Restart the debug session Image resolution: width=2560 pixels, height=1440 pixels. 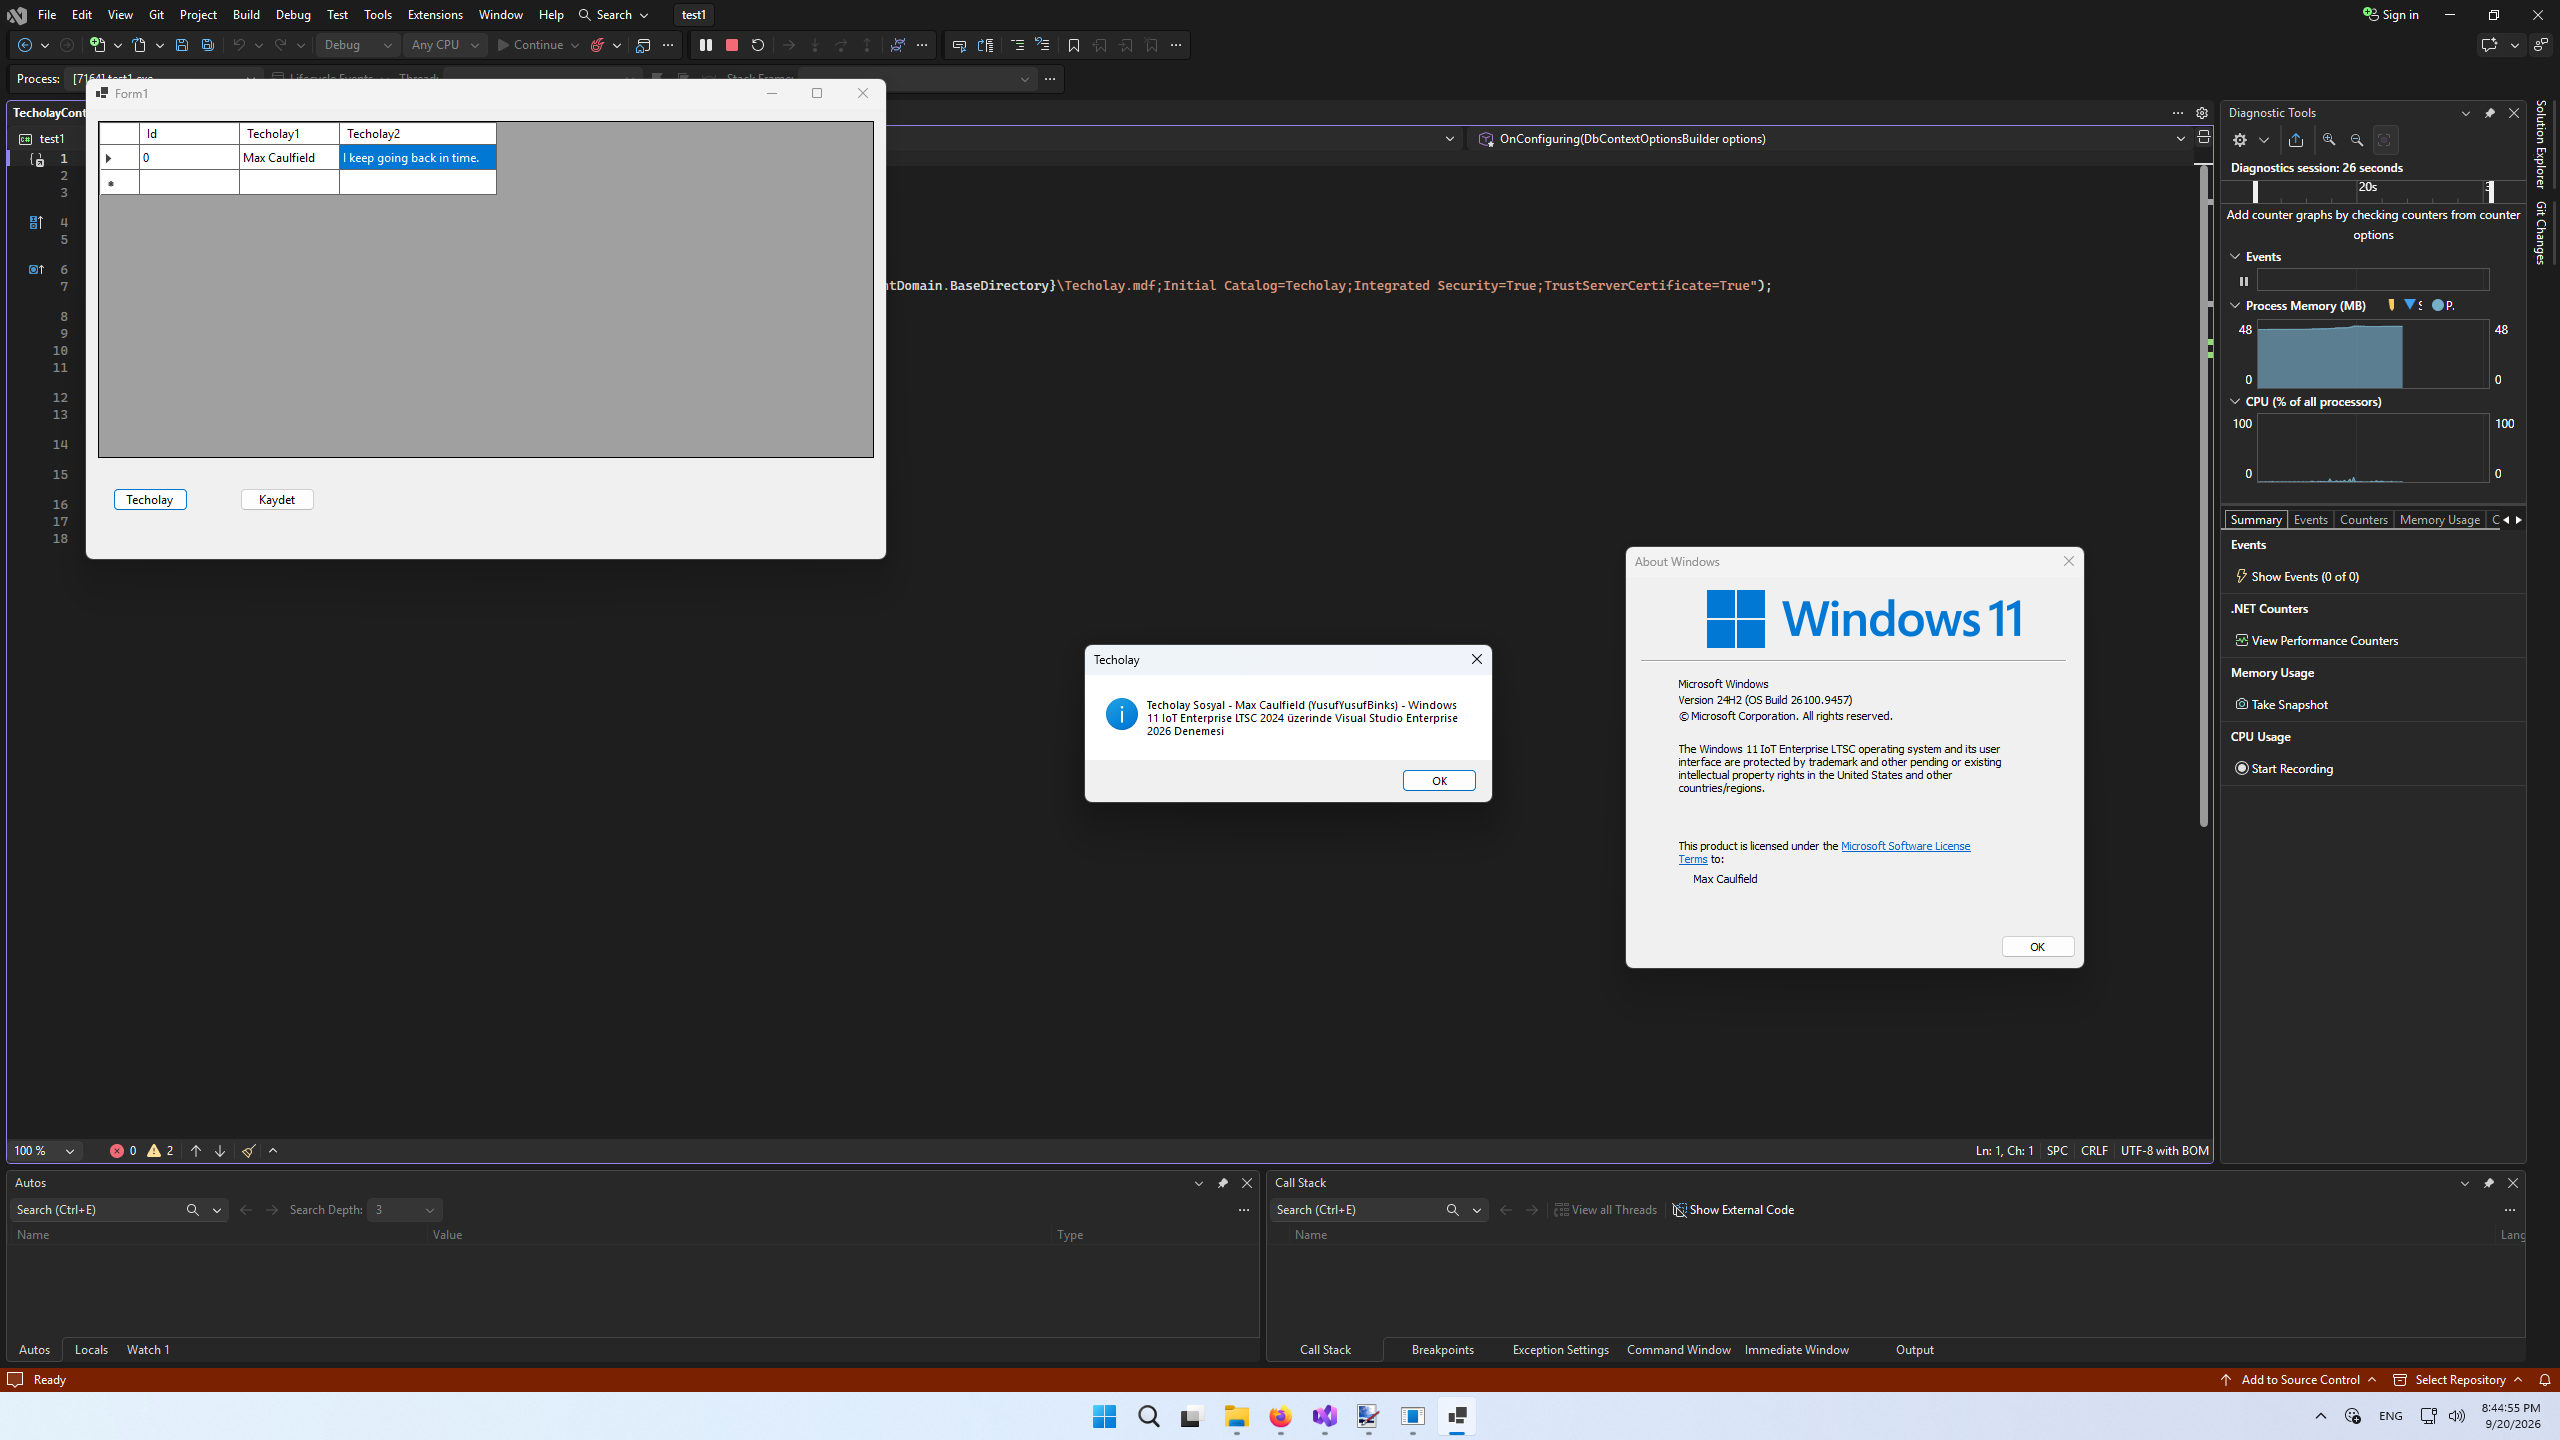tap(758, 45)
